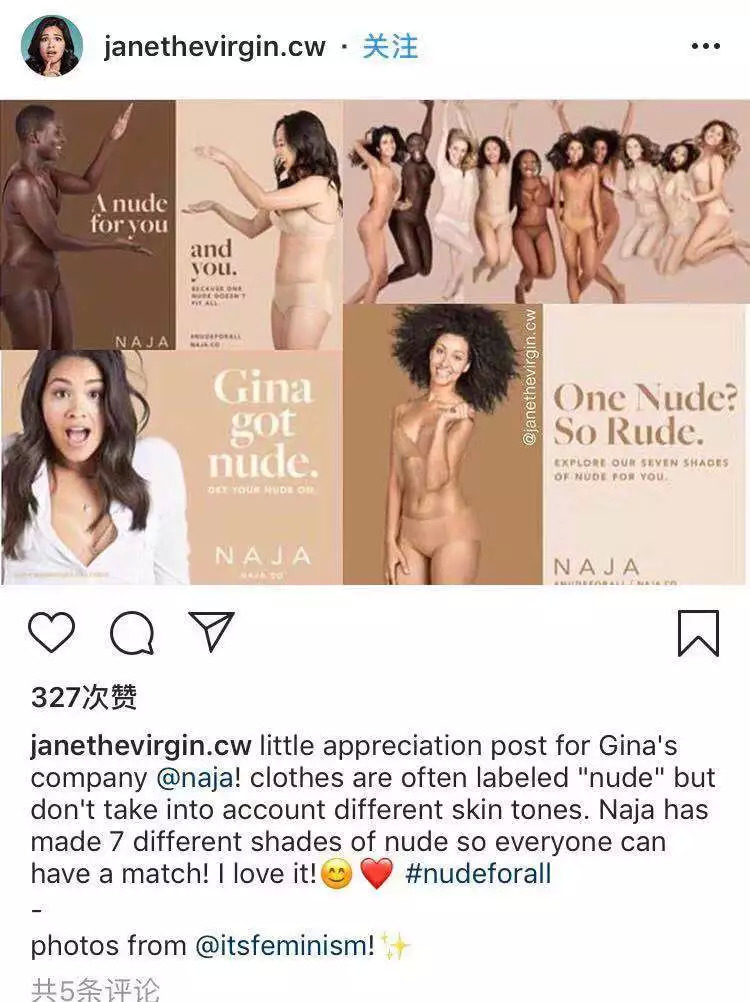Screen dimensions: 750x1002
Task: Open the #nudeforall hashtag
Action: (478, 874)
